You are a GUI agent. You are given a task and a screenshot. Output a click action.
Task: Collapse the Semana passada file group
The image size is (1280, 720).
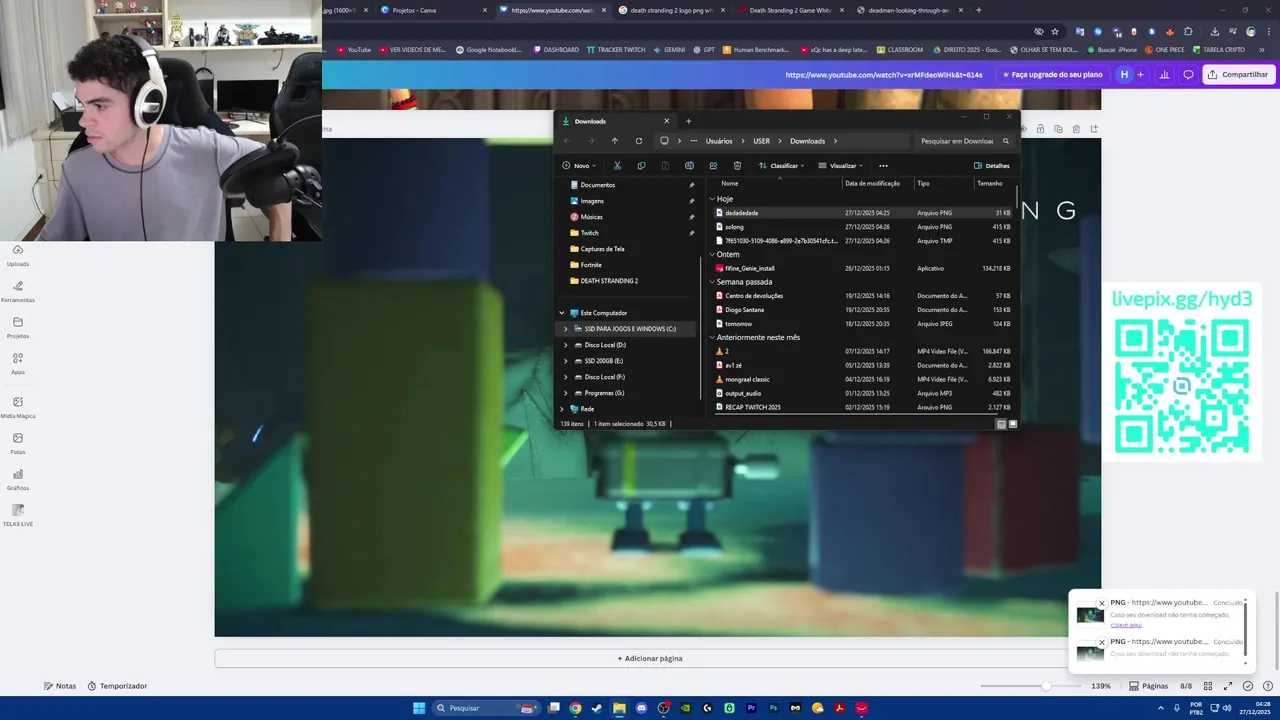click(712, 282)
